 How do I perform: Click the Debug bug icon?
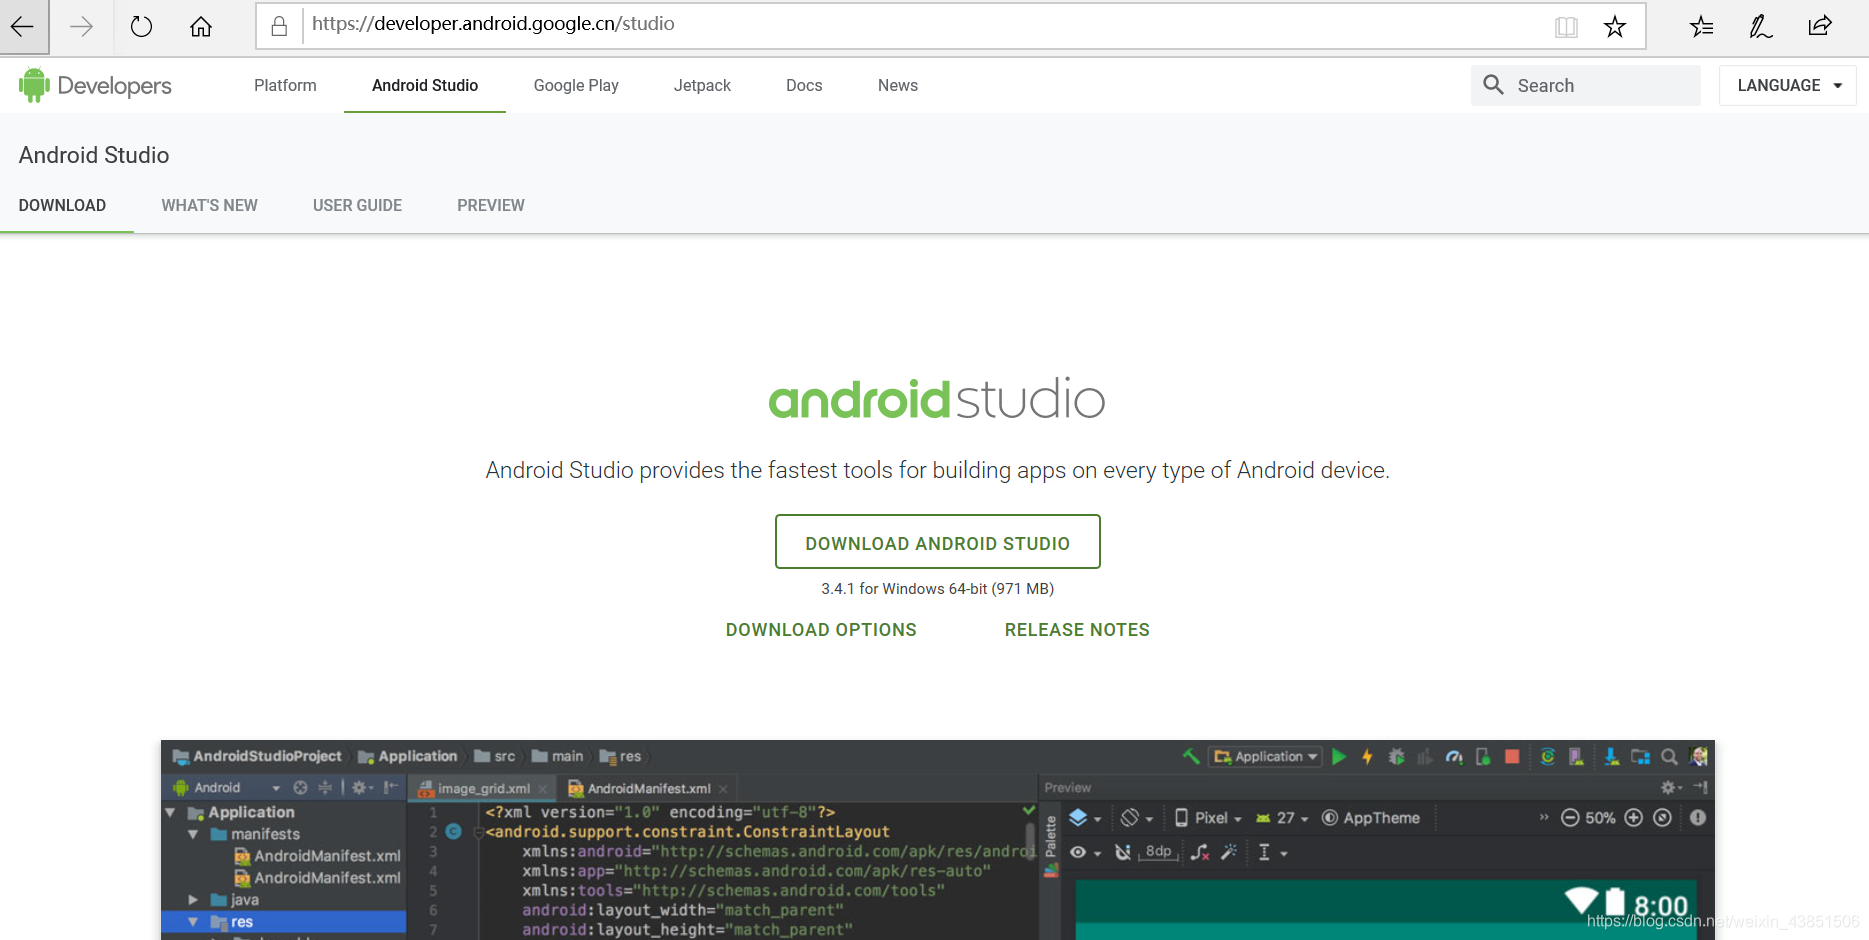1396,757
